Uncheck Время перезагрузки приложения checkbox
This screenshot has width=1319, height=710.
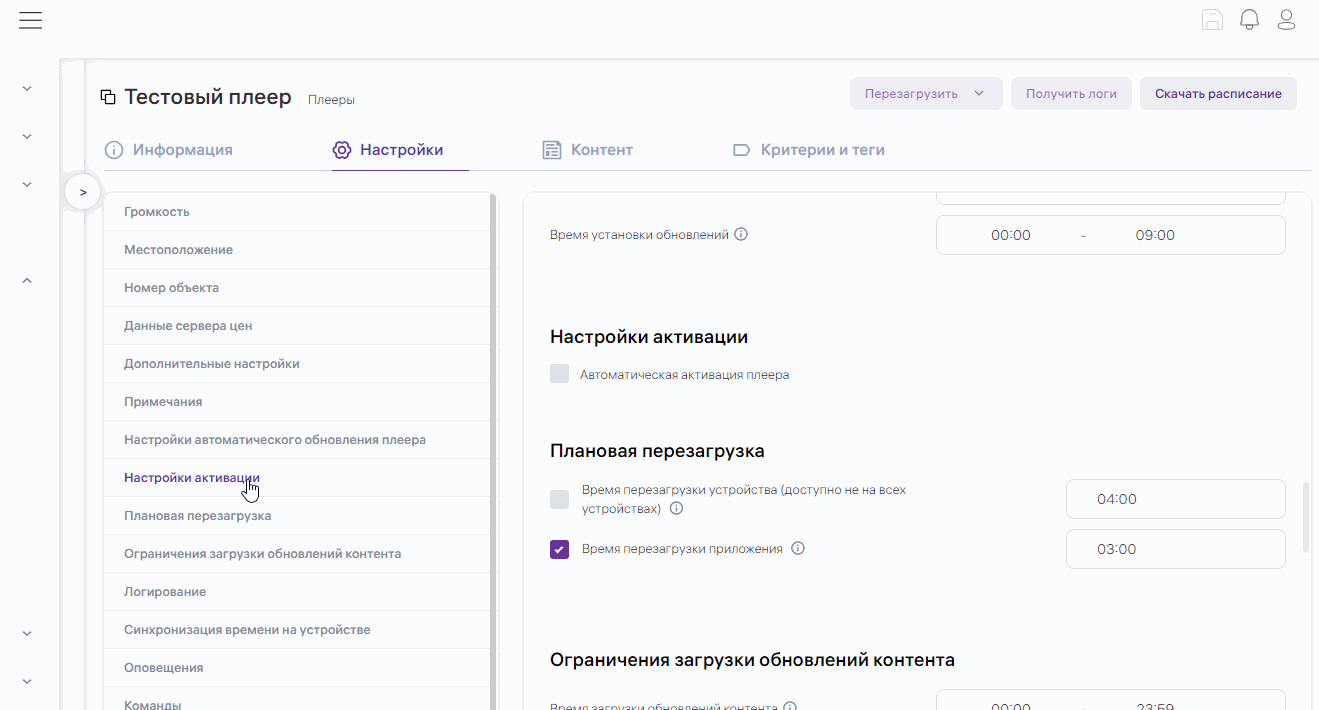[560, 549]
